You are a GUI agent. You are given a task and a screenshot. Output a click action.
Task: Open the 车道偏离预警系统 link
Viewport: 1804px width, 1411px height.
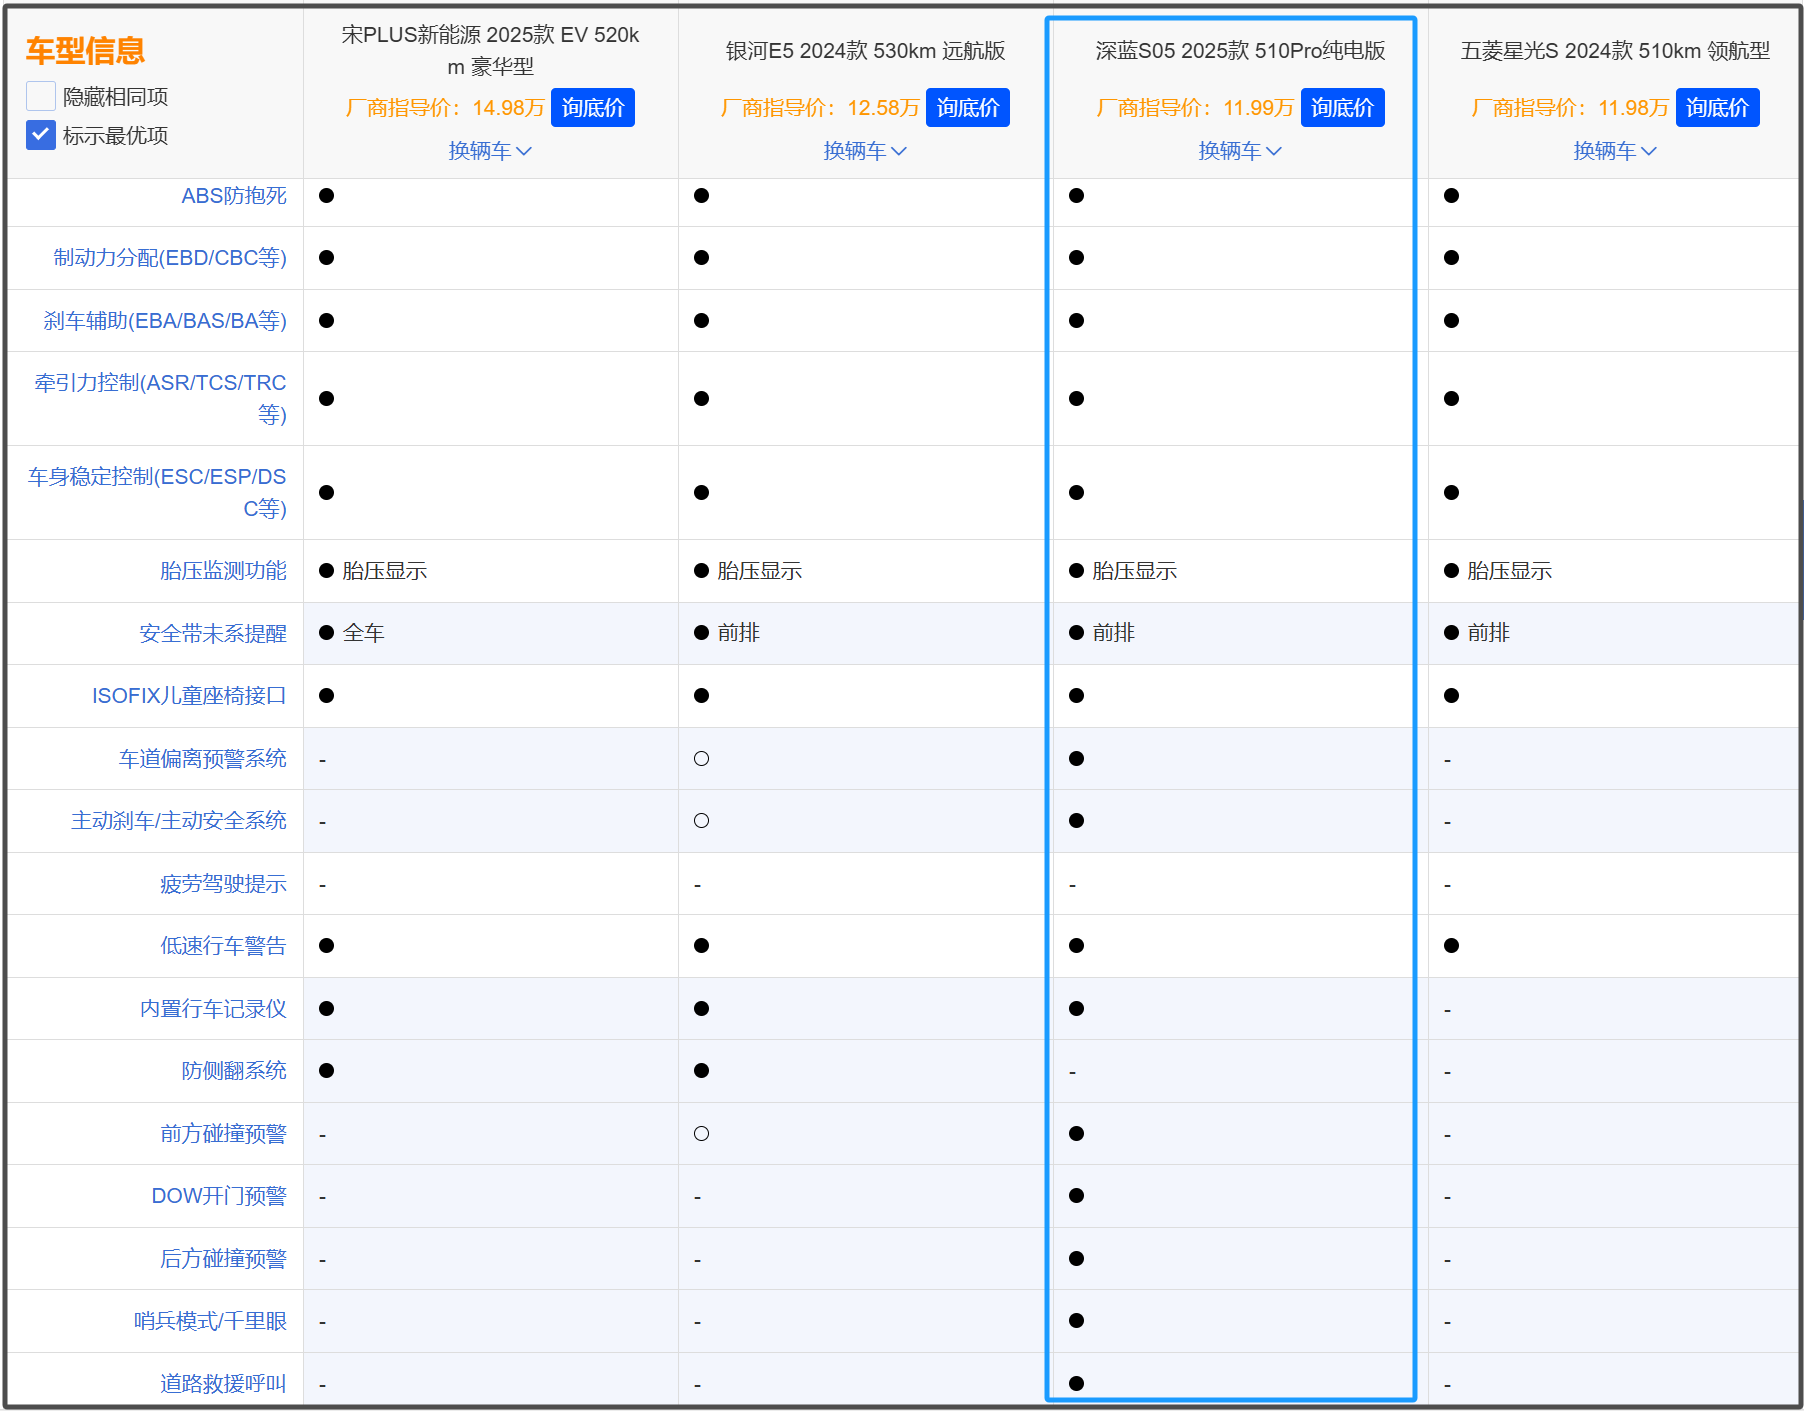pyautogui.click(x=203, y=759)
